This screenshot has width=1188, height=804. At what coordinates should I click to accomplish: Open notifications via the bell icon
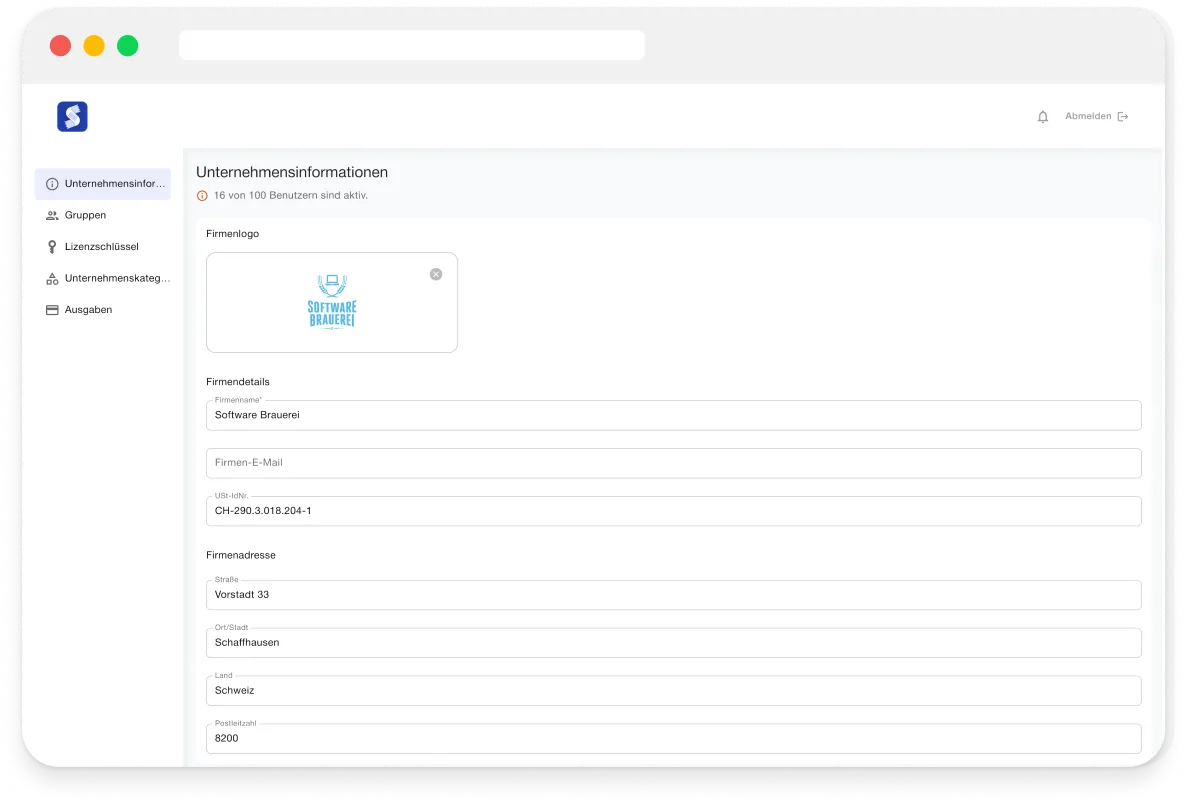click(x=1042, y=116)
